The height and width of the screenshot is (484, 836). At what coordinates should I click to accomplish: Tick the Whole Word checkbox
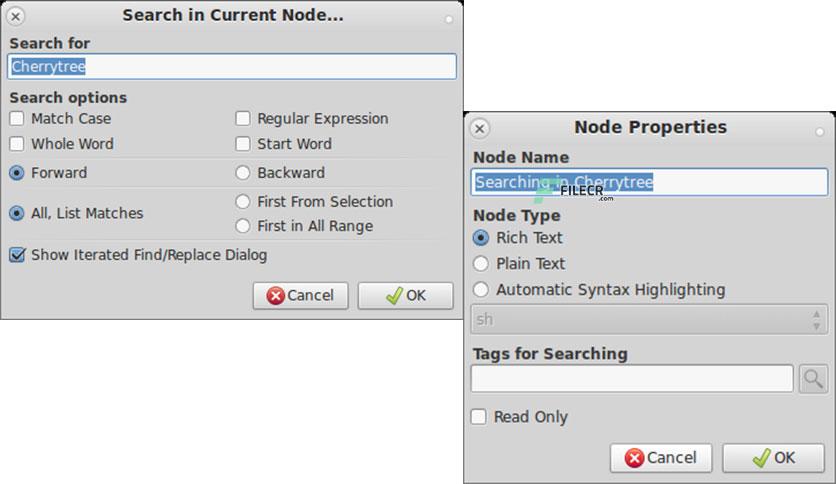click(17, 144)
